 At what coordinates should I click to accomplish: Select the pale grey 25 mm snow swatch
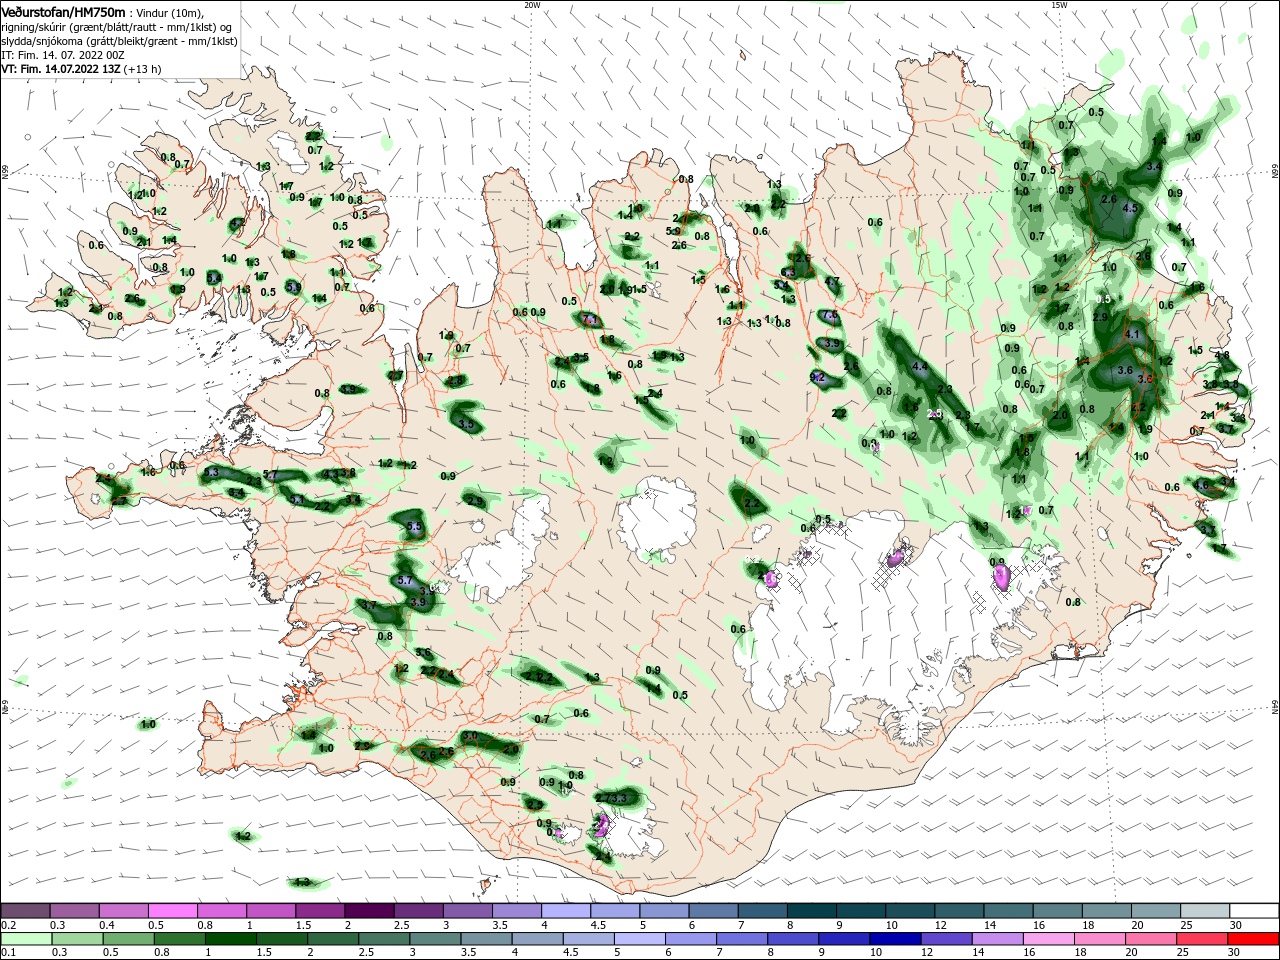1206,910
